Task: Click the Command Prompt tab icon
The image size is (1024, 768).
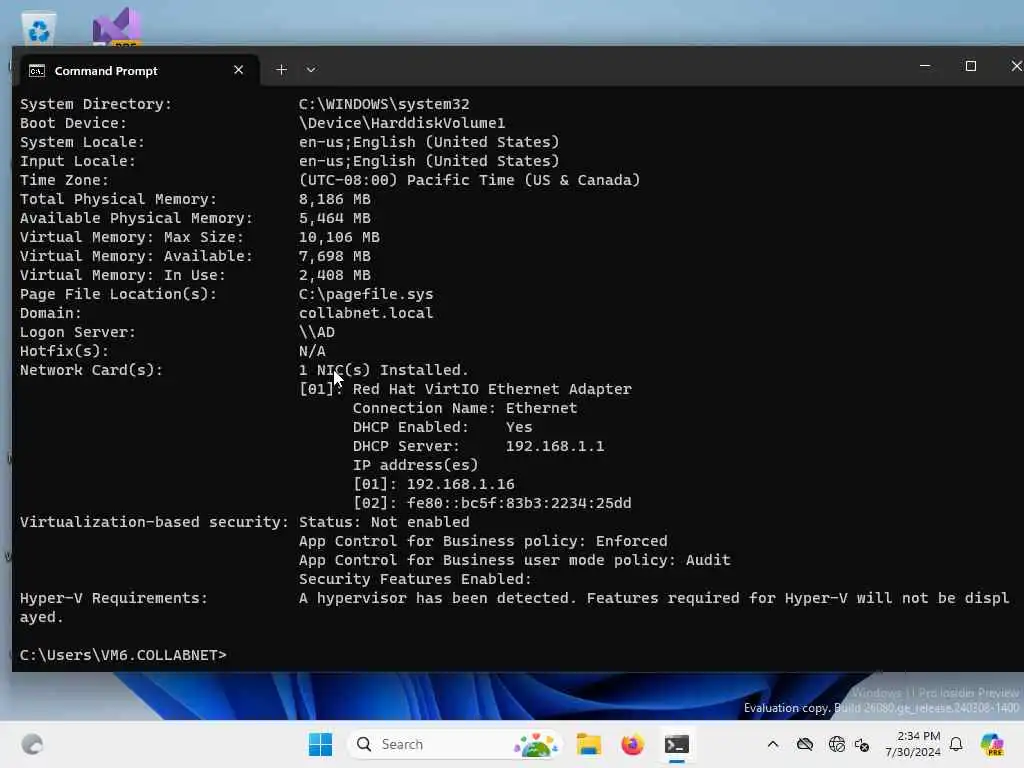Action: 37,71
